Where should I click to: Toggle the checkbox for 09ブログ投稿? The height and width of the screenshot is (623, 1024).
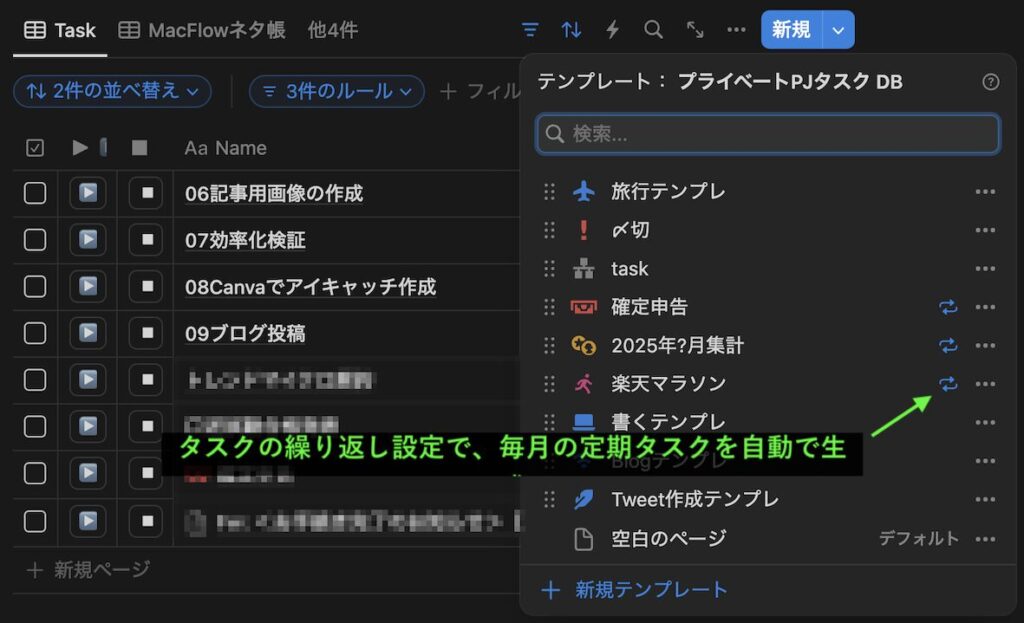[x=35, y=333]
